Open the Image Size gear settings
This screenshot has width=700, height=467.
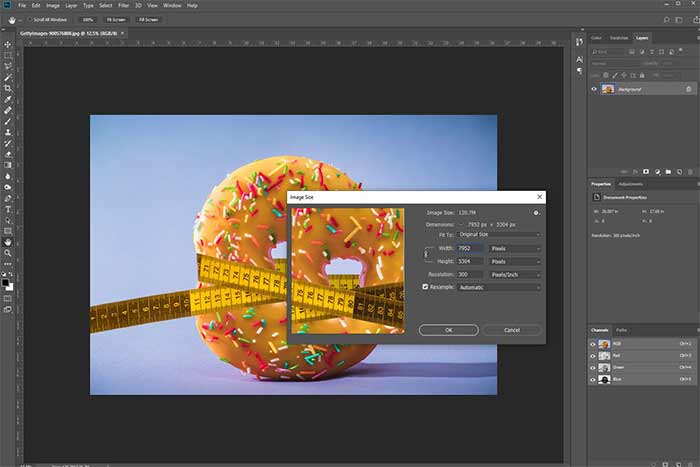[537, 213]
